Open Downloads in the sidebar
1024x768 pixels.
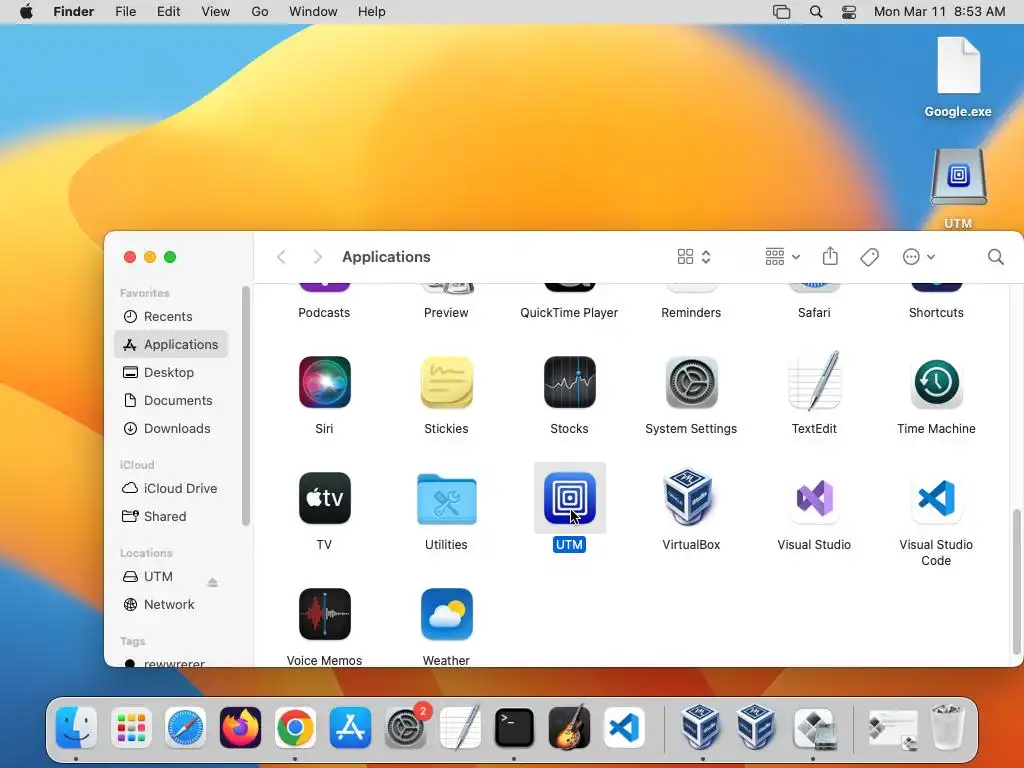tap(170, 428)
